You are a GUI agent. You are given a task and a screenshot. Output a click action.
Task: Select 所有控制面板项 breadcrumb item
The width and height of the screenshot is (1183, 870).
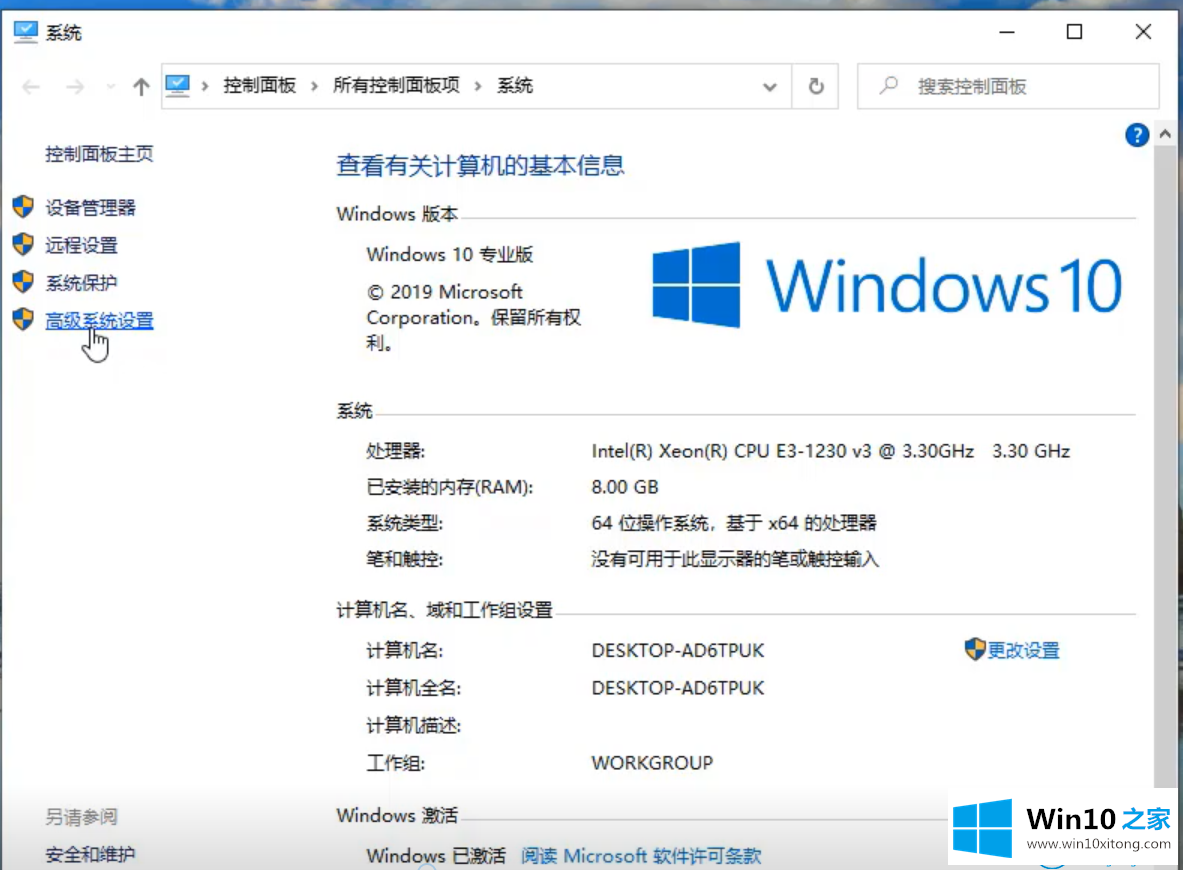[396, 85]
